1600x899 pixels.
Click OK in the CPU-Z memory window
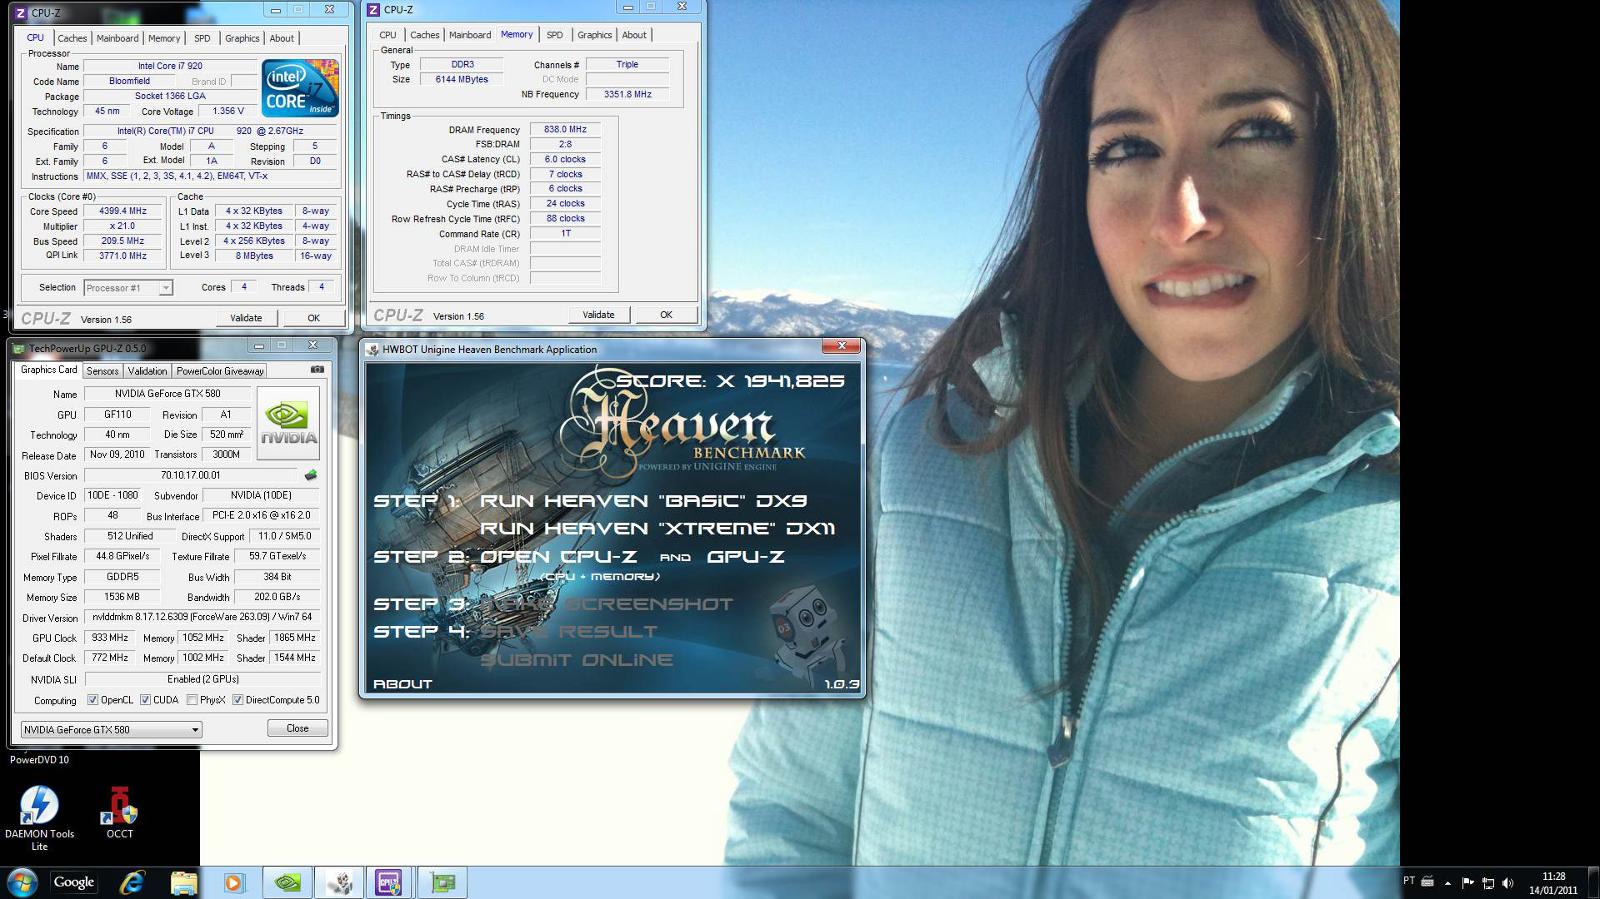point(666,314)
